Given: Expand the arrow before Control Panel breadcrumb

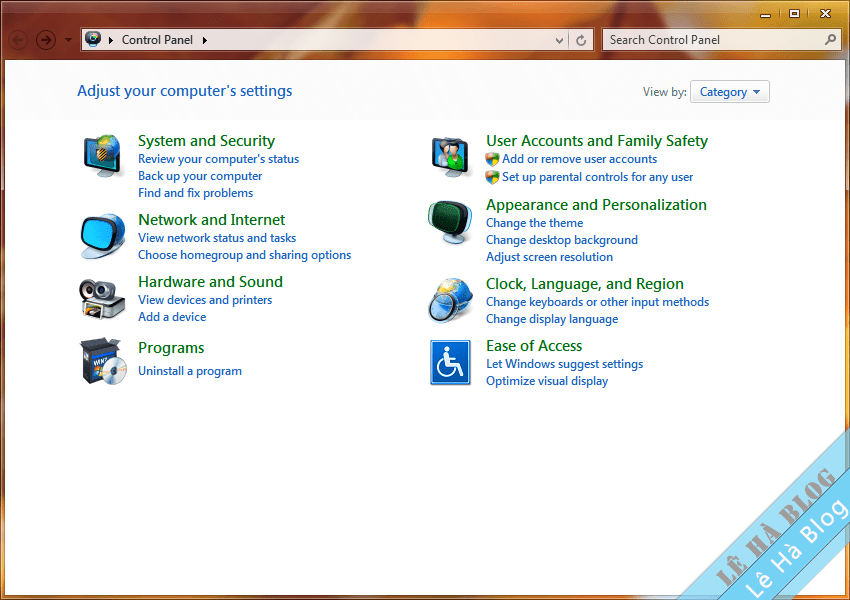Looking at the screenshot, I should coord(111,40).
